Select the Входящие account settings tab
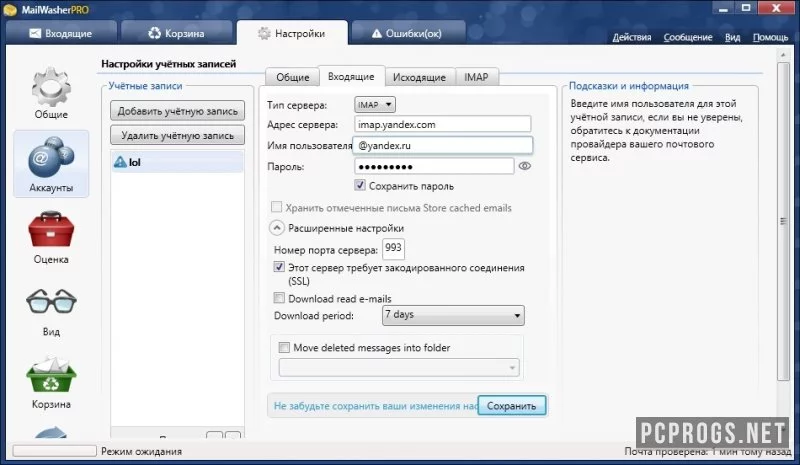 pyautogui.click(x=351, y=77)
